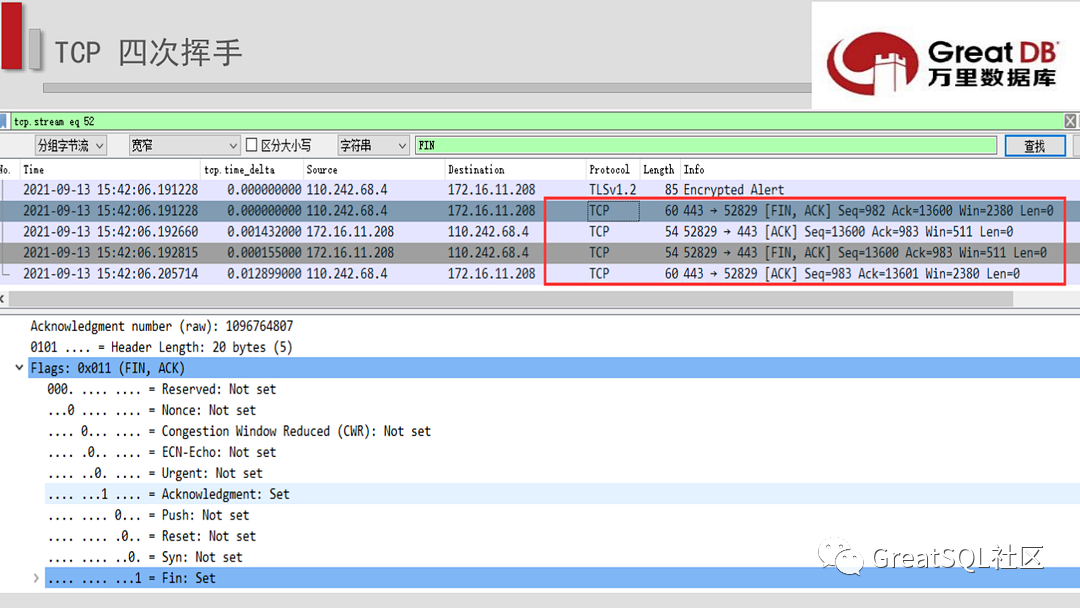1080x608 pixels.
Task: Sort by the Time column header
Action: [33, 169]
